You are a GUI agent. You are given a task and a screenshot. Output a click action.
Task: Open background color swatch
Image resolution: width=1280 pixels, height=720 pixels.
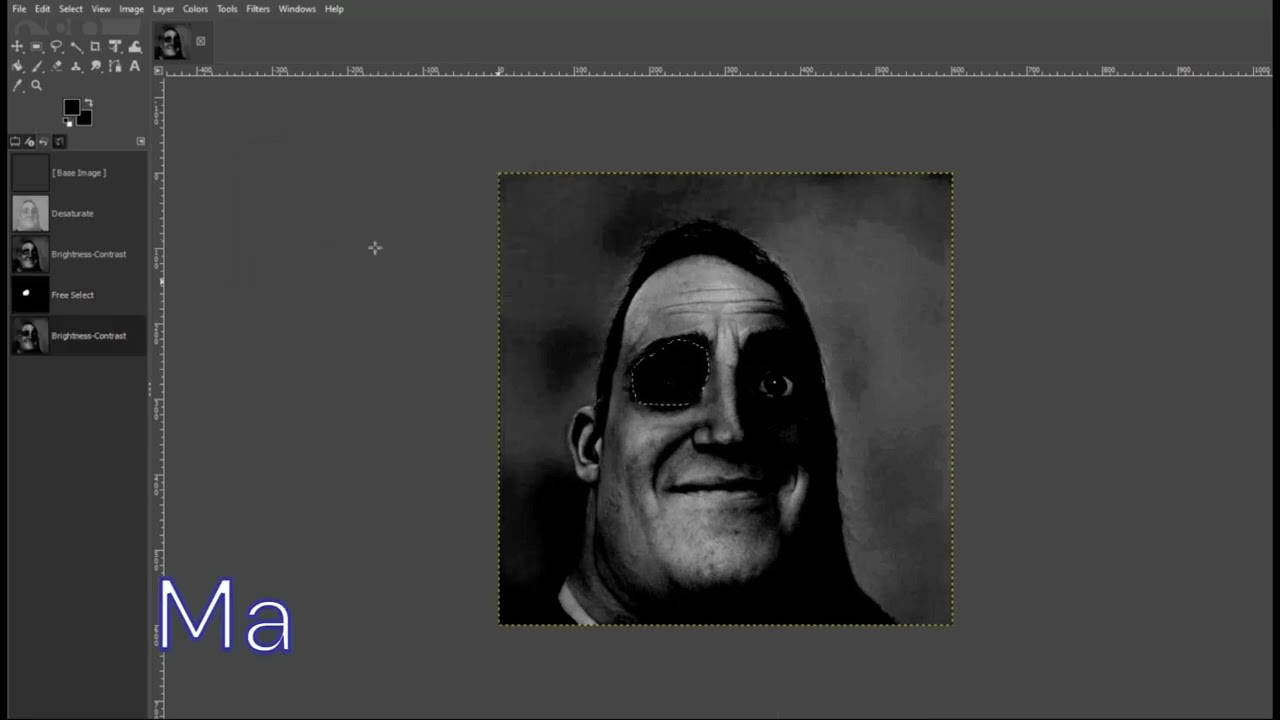tap(84, 118)
